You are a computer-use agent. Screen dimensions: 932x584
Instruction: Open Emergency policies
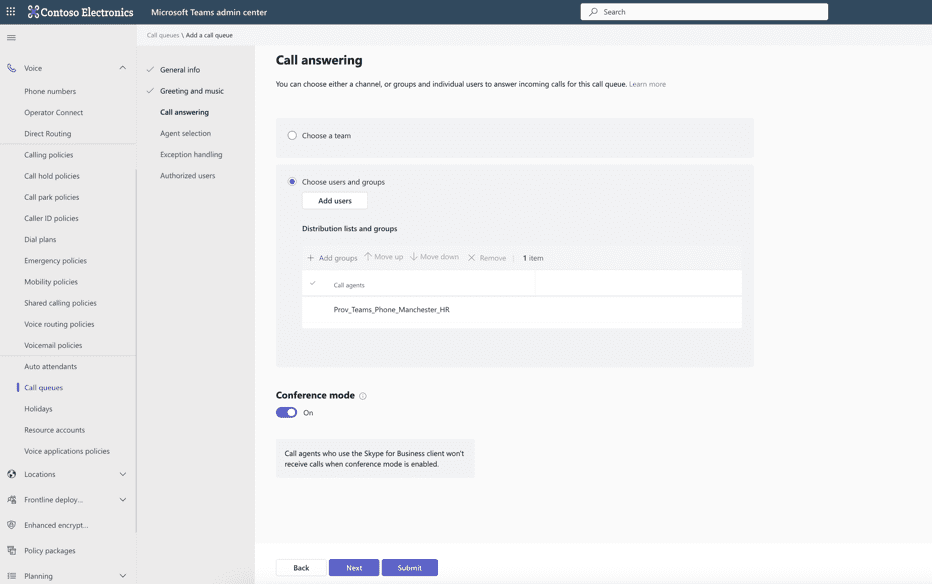55,261
